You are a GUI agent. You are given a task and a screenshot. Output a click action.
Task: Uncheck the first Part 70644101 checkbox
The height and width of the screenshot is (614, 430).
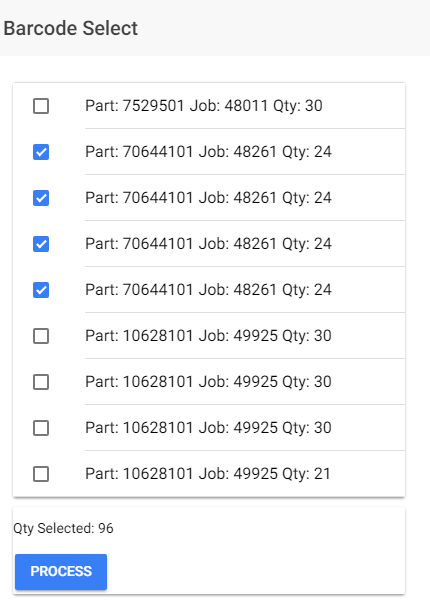(x=41, y=152)
